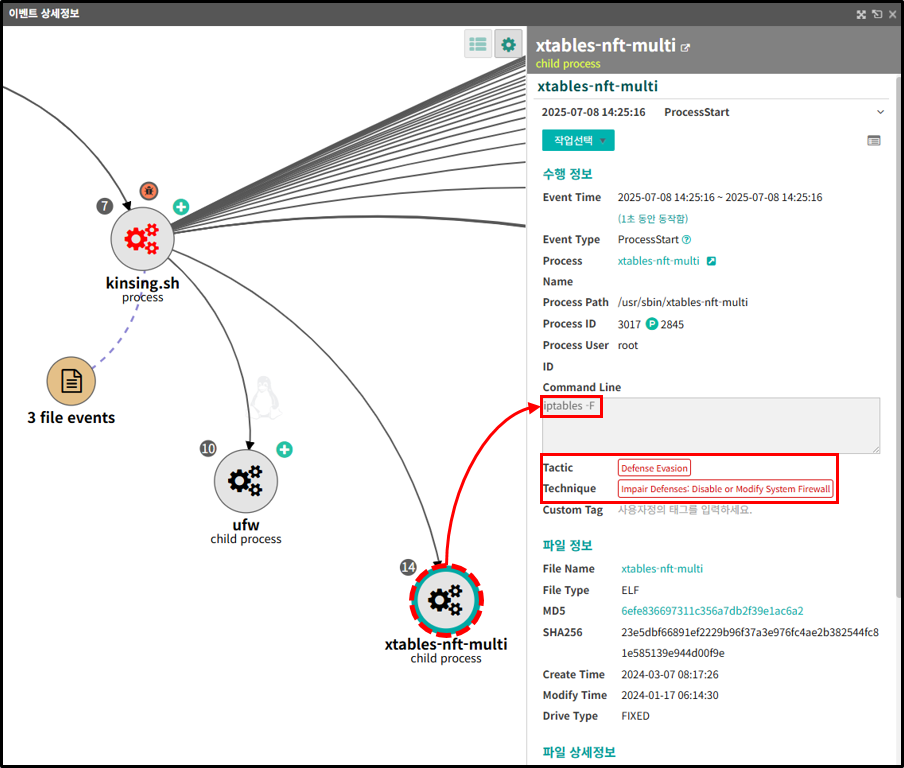Click the ufw child process node
The image size is (904, 768).
(x=245, y=481)
